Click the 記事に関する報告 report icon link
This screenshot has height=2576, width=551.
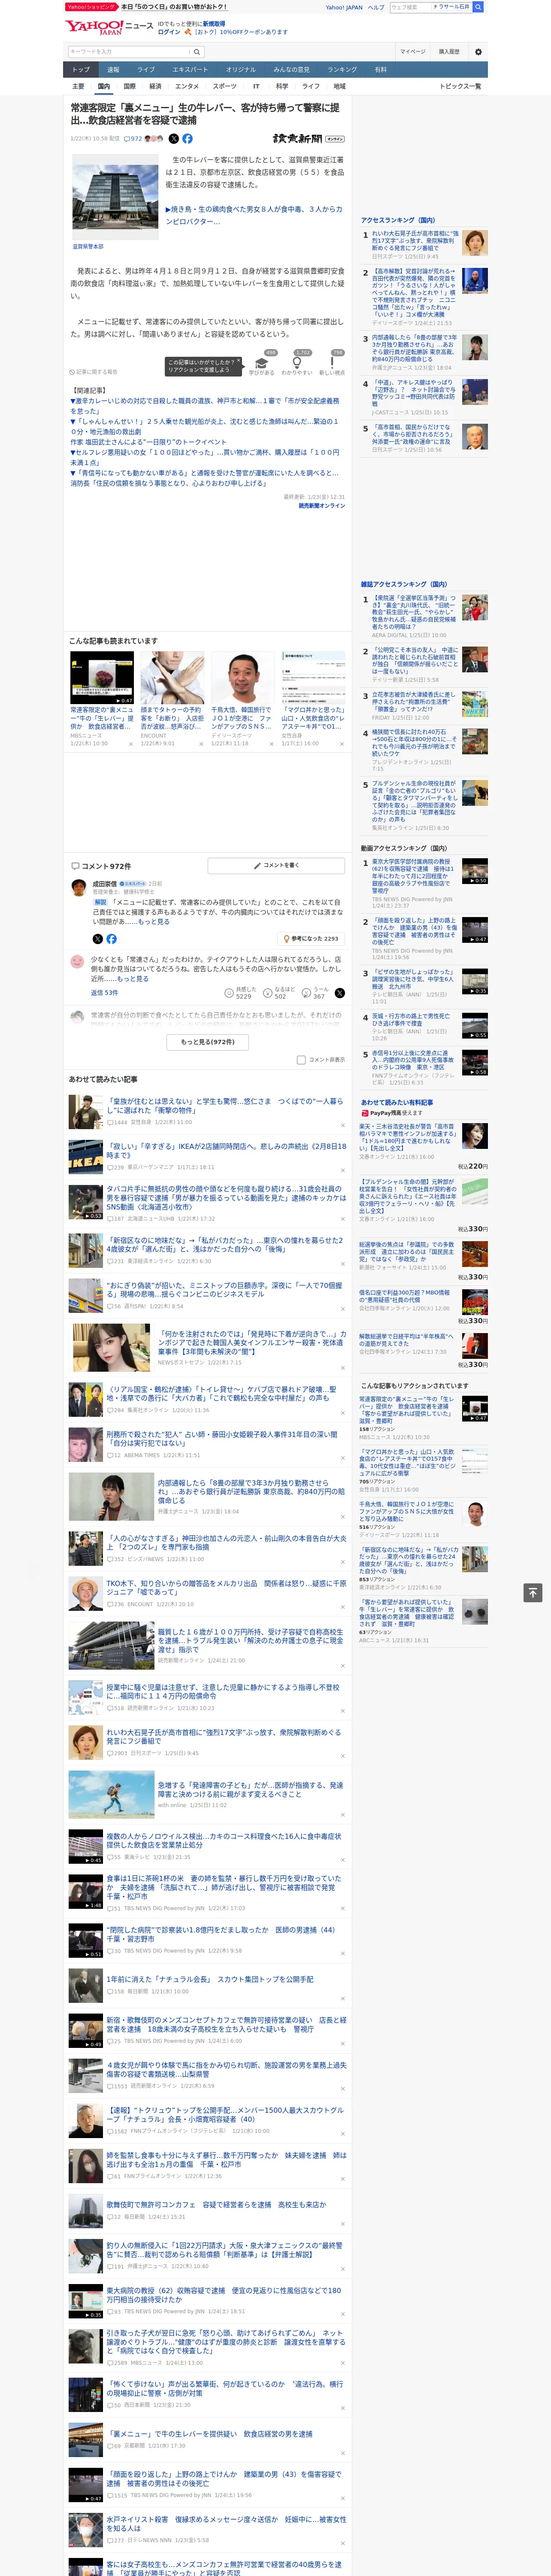click(94, 372)
